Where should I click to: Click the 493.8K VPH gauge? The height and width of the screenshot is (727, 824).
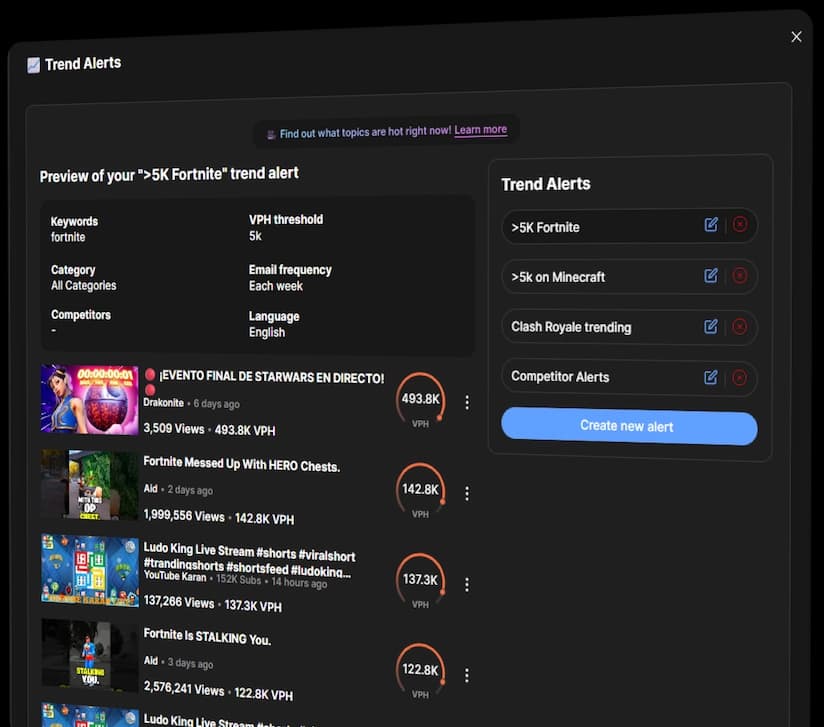(420, 399)
